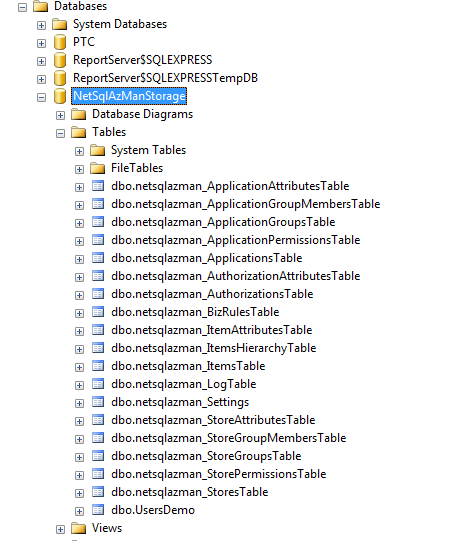Select dbo.netsqlazman_ItemsHierarchyTable
Viewport: 473px width, 541px height.
pos(214,348)
